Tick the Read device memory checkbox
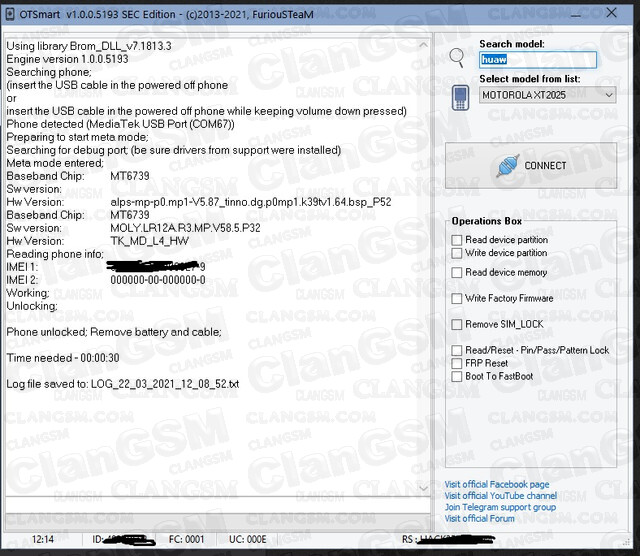The image size is (640, 556). [x=457, y=272]
